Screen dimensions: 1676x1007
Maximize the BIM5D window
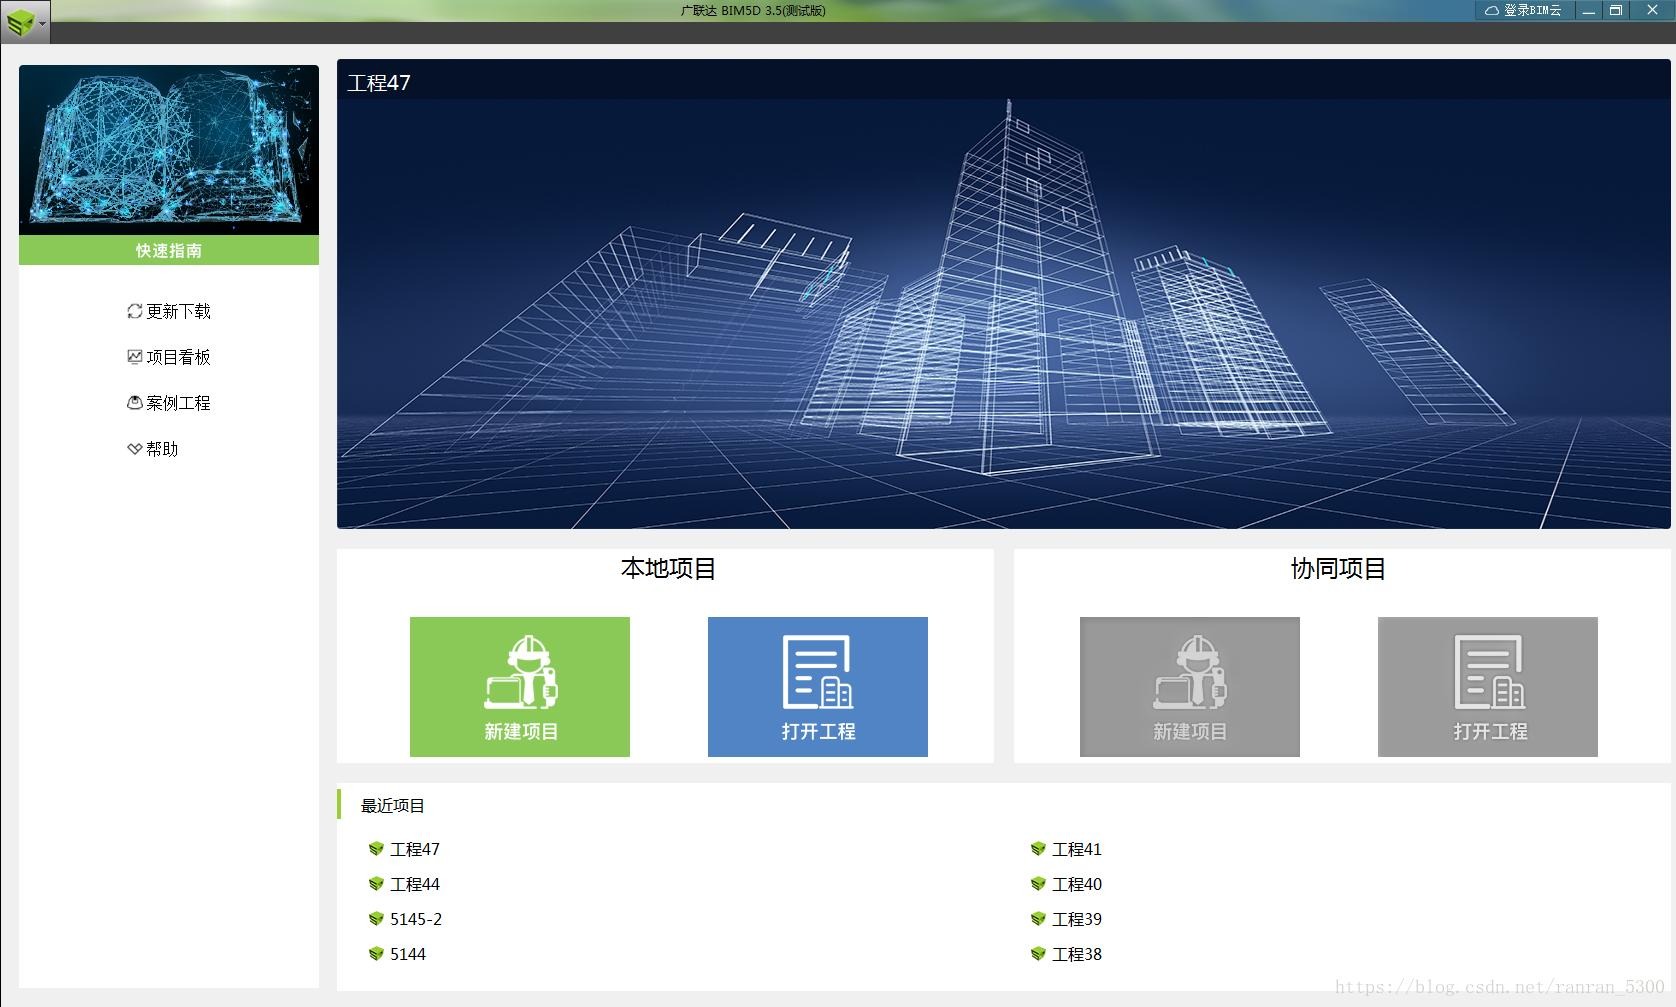1615,10
